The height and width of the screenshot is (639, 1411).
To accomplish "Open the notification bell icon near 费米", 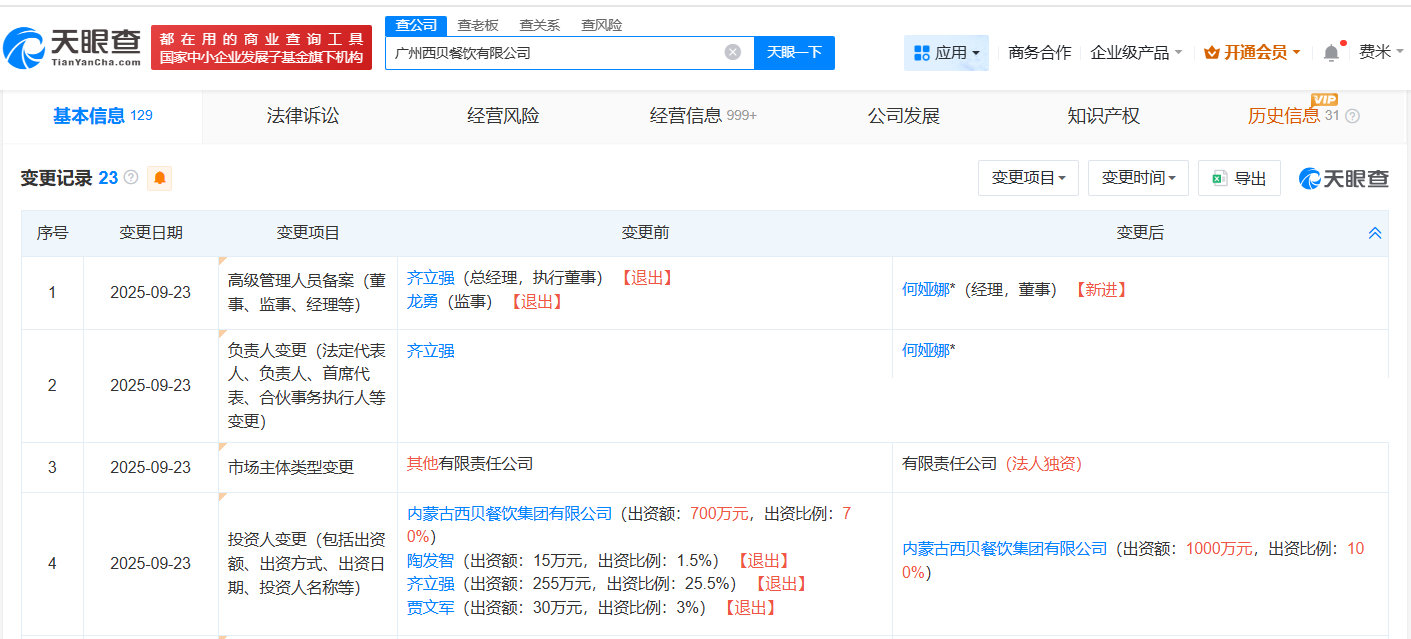I will [1330, 51].
